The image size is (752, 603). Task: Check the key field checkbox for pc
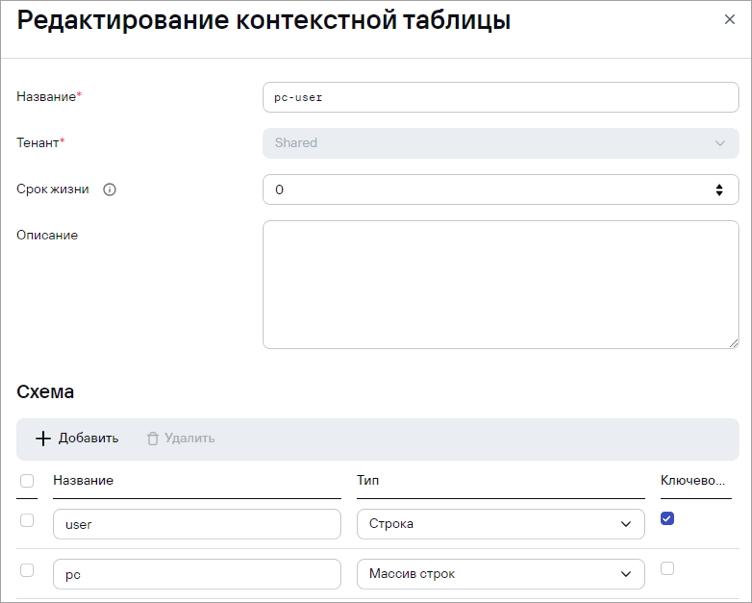point(667,568)
